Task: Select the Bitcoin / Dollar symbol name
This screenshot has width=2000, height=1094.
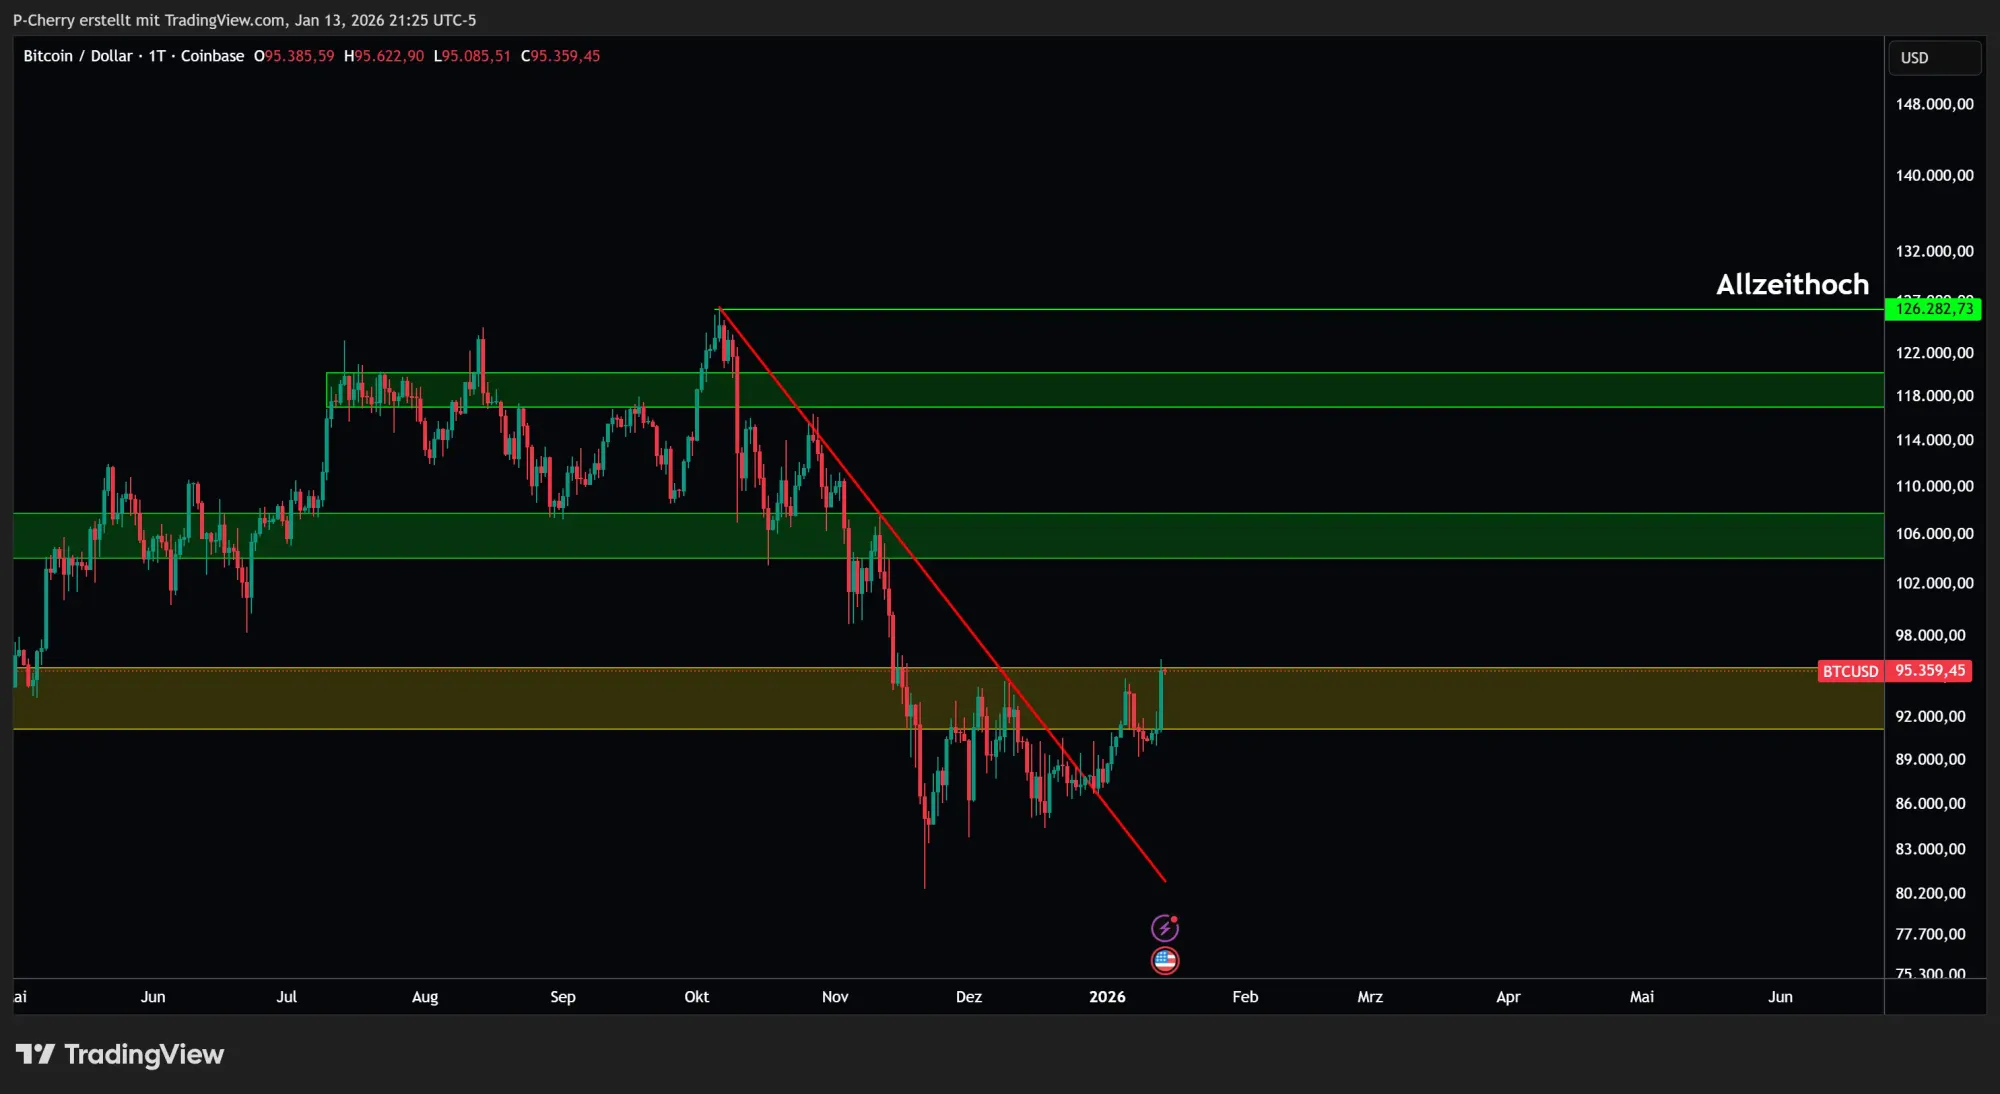Action: (80, 56)
